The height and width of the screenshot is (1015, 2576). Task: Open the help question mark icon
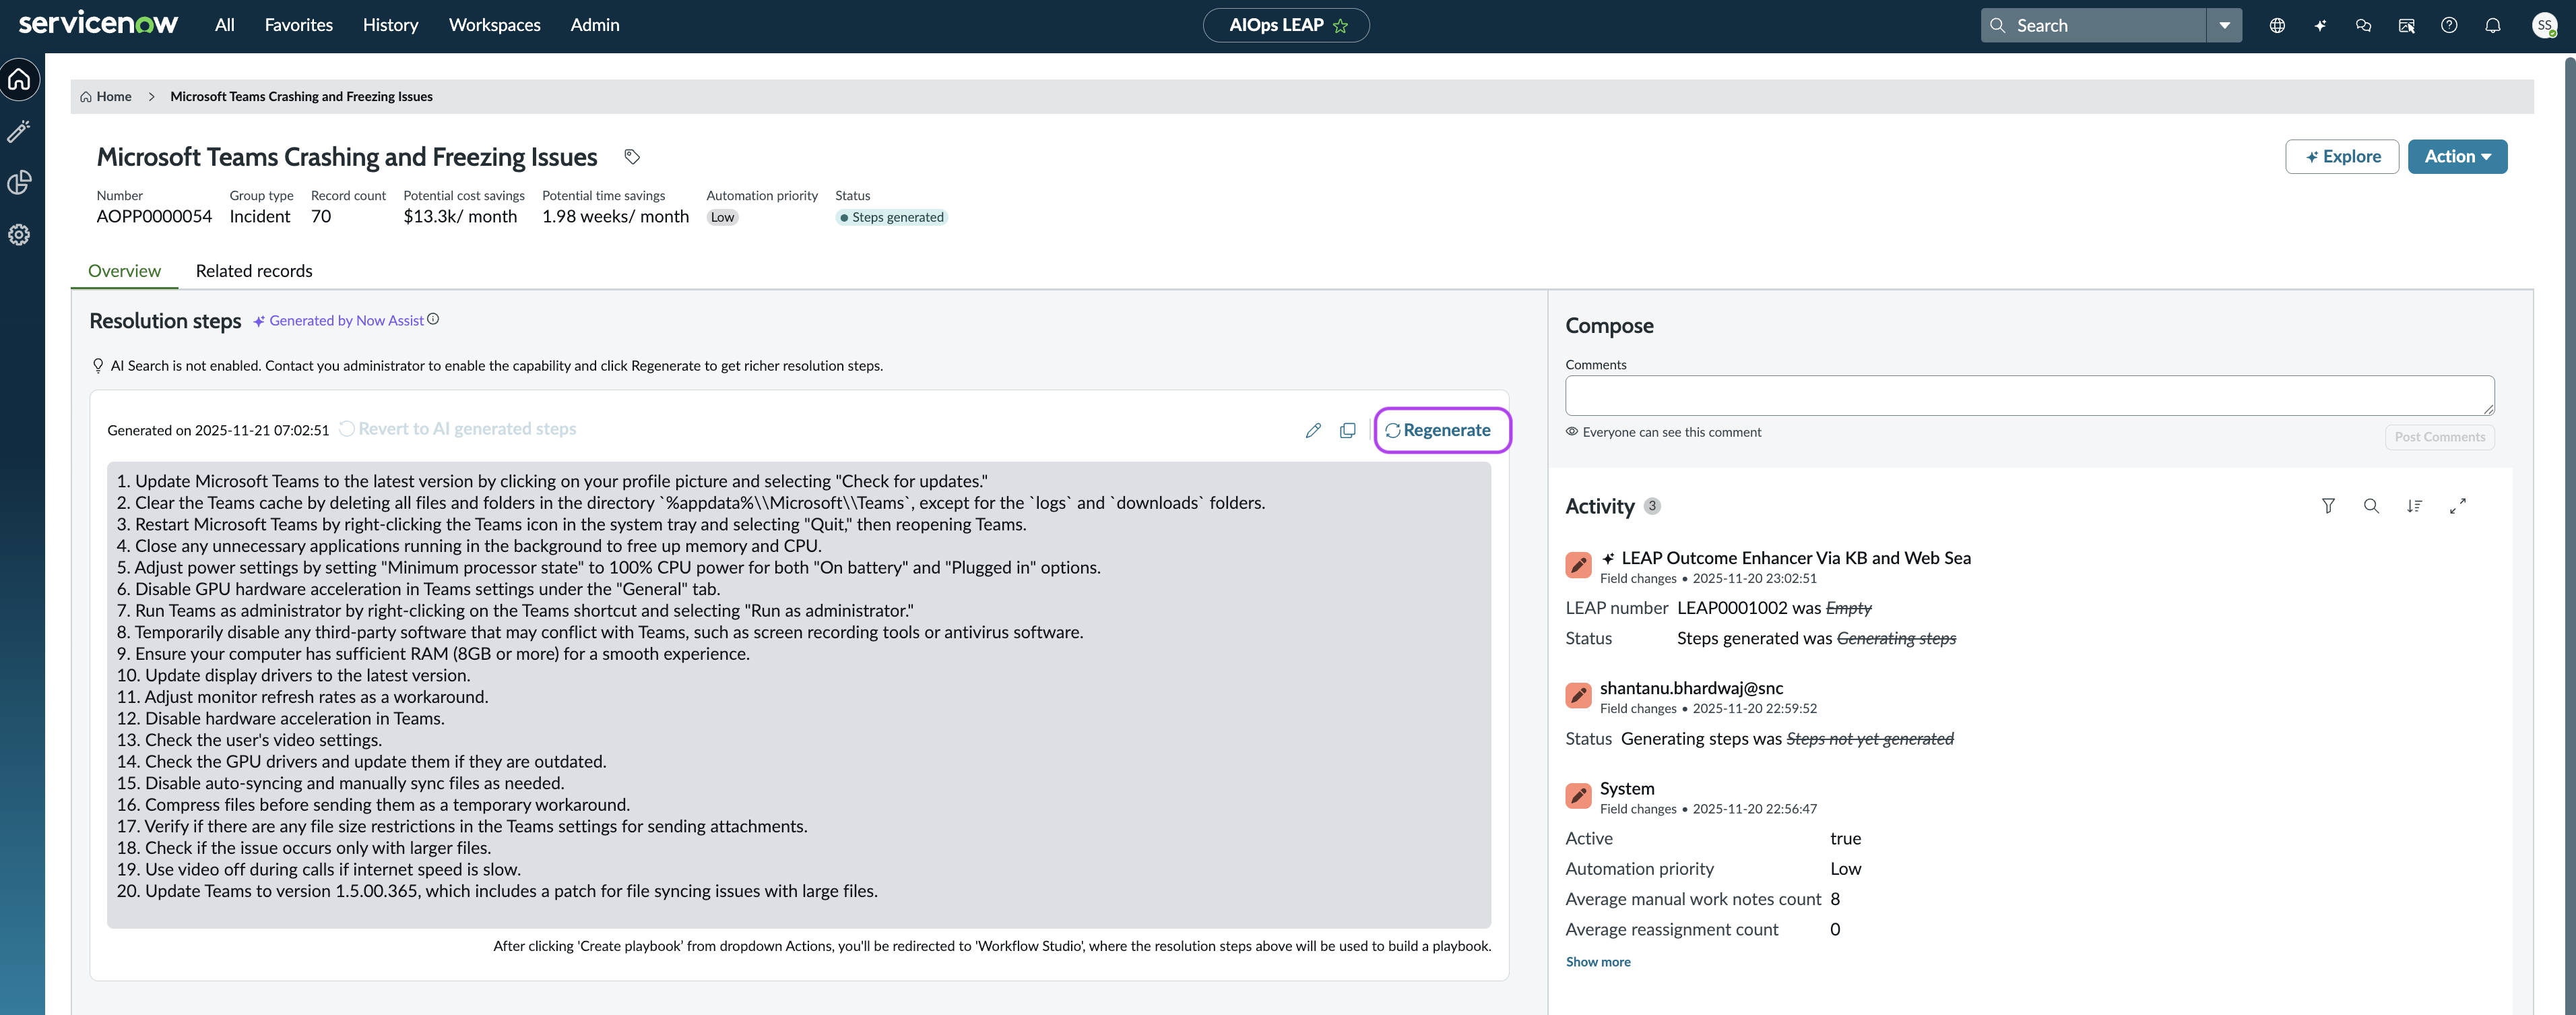[x=2449, y=26]
